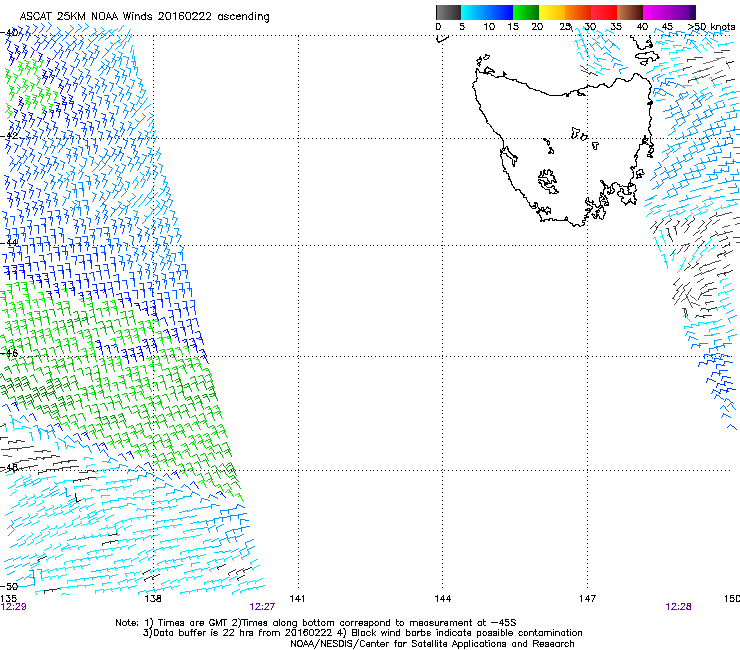Click the latitude label -44
The height and width of the screenshot is (650, 740).
(x=9, y=243)
